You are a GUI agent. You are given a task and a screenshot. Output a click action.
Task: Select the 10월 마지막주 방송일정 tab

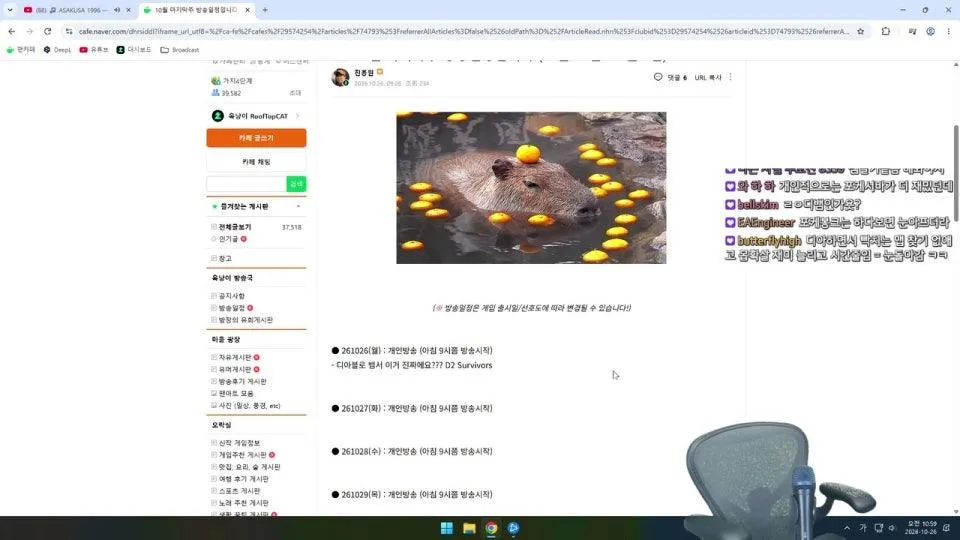pyautogui.click(x=195, y=10)
